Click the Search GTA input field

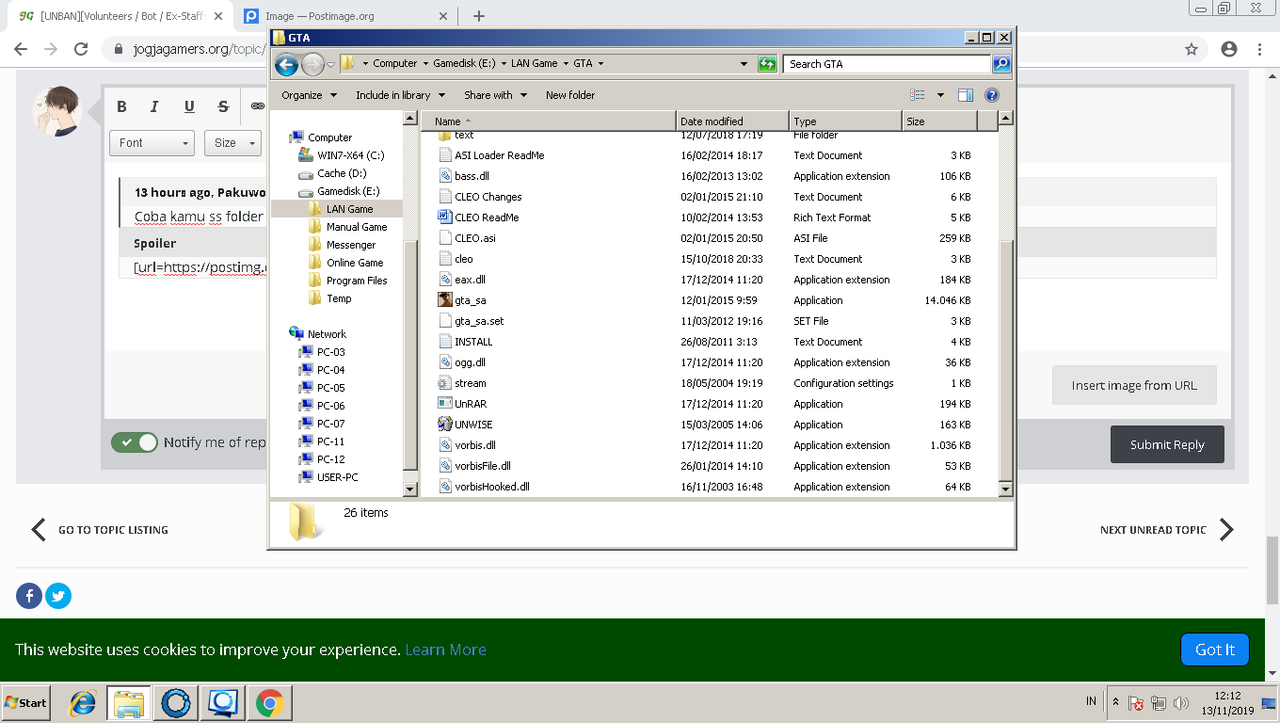click(x=887, y=64)
